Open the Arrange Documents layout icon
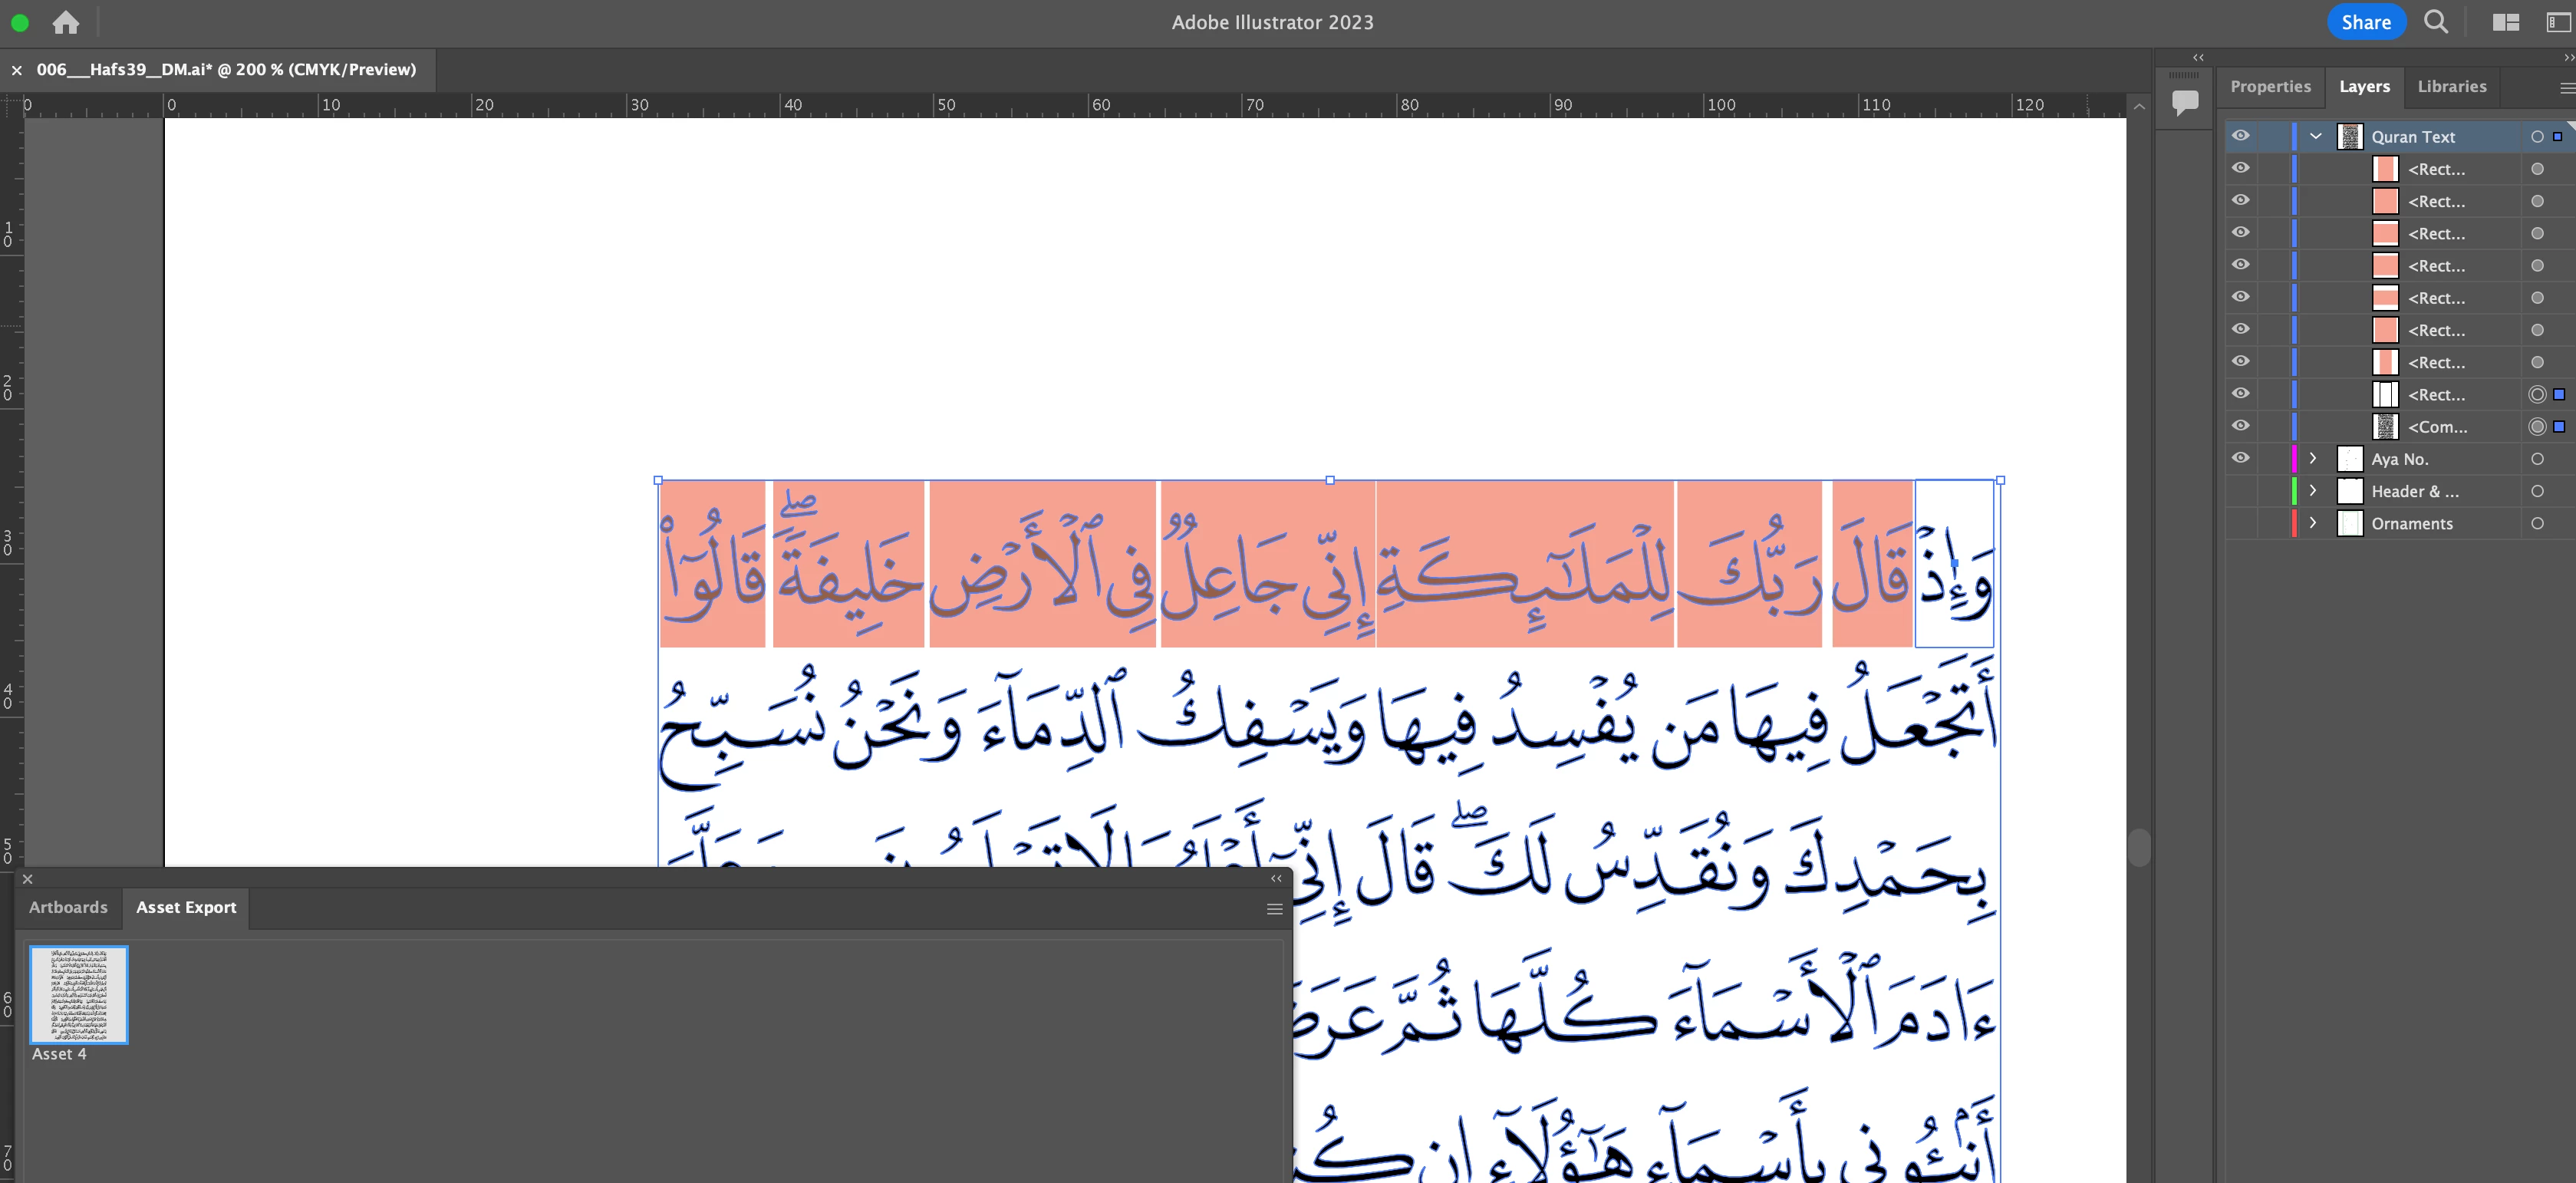 (2505, 22)
